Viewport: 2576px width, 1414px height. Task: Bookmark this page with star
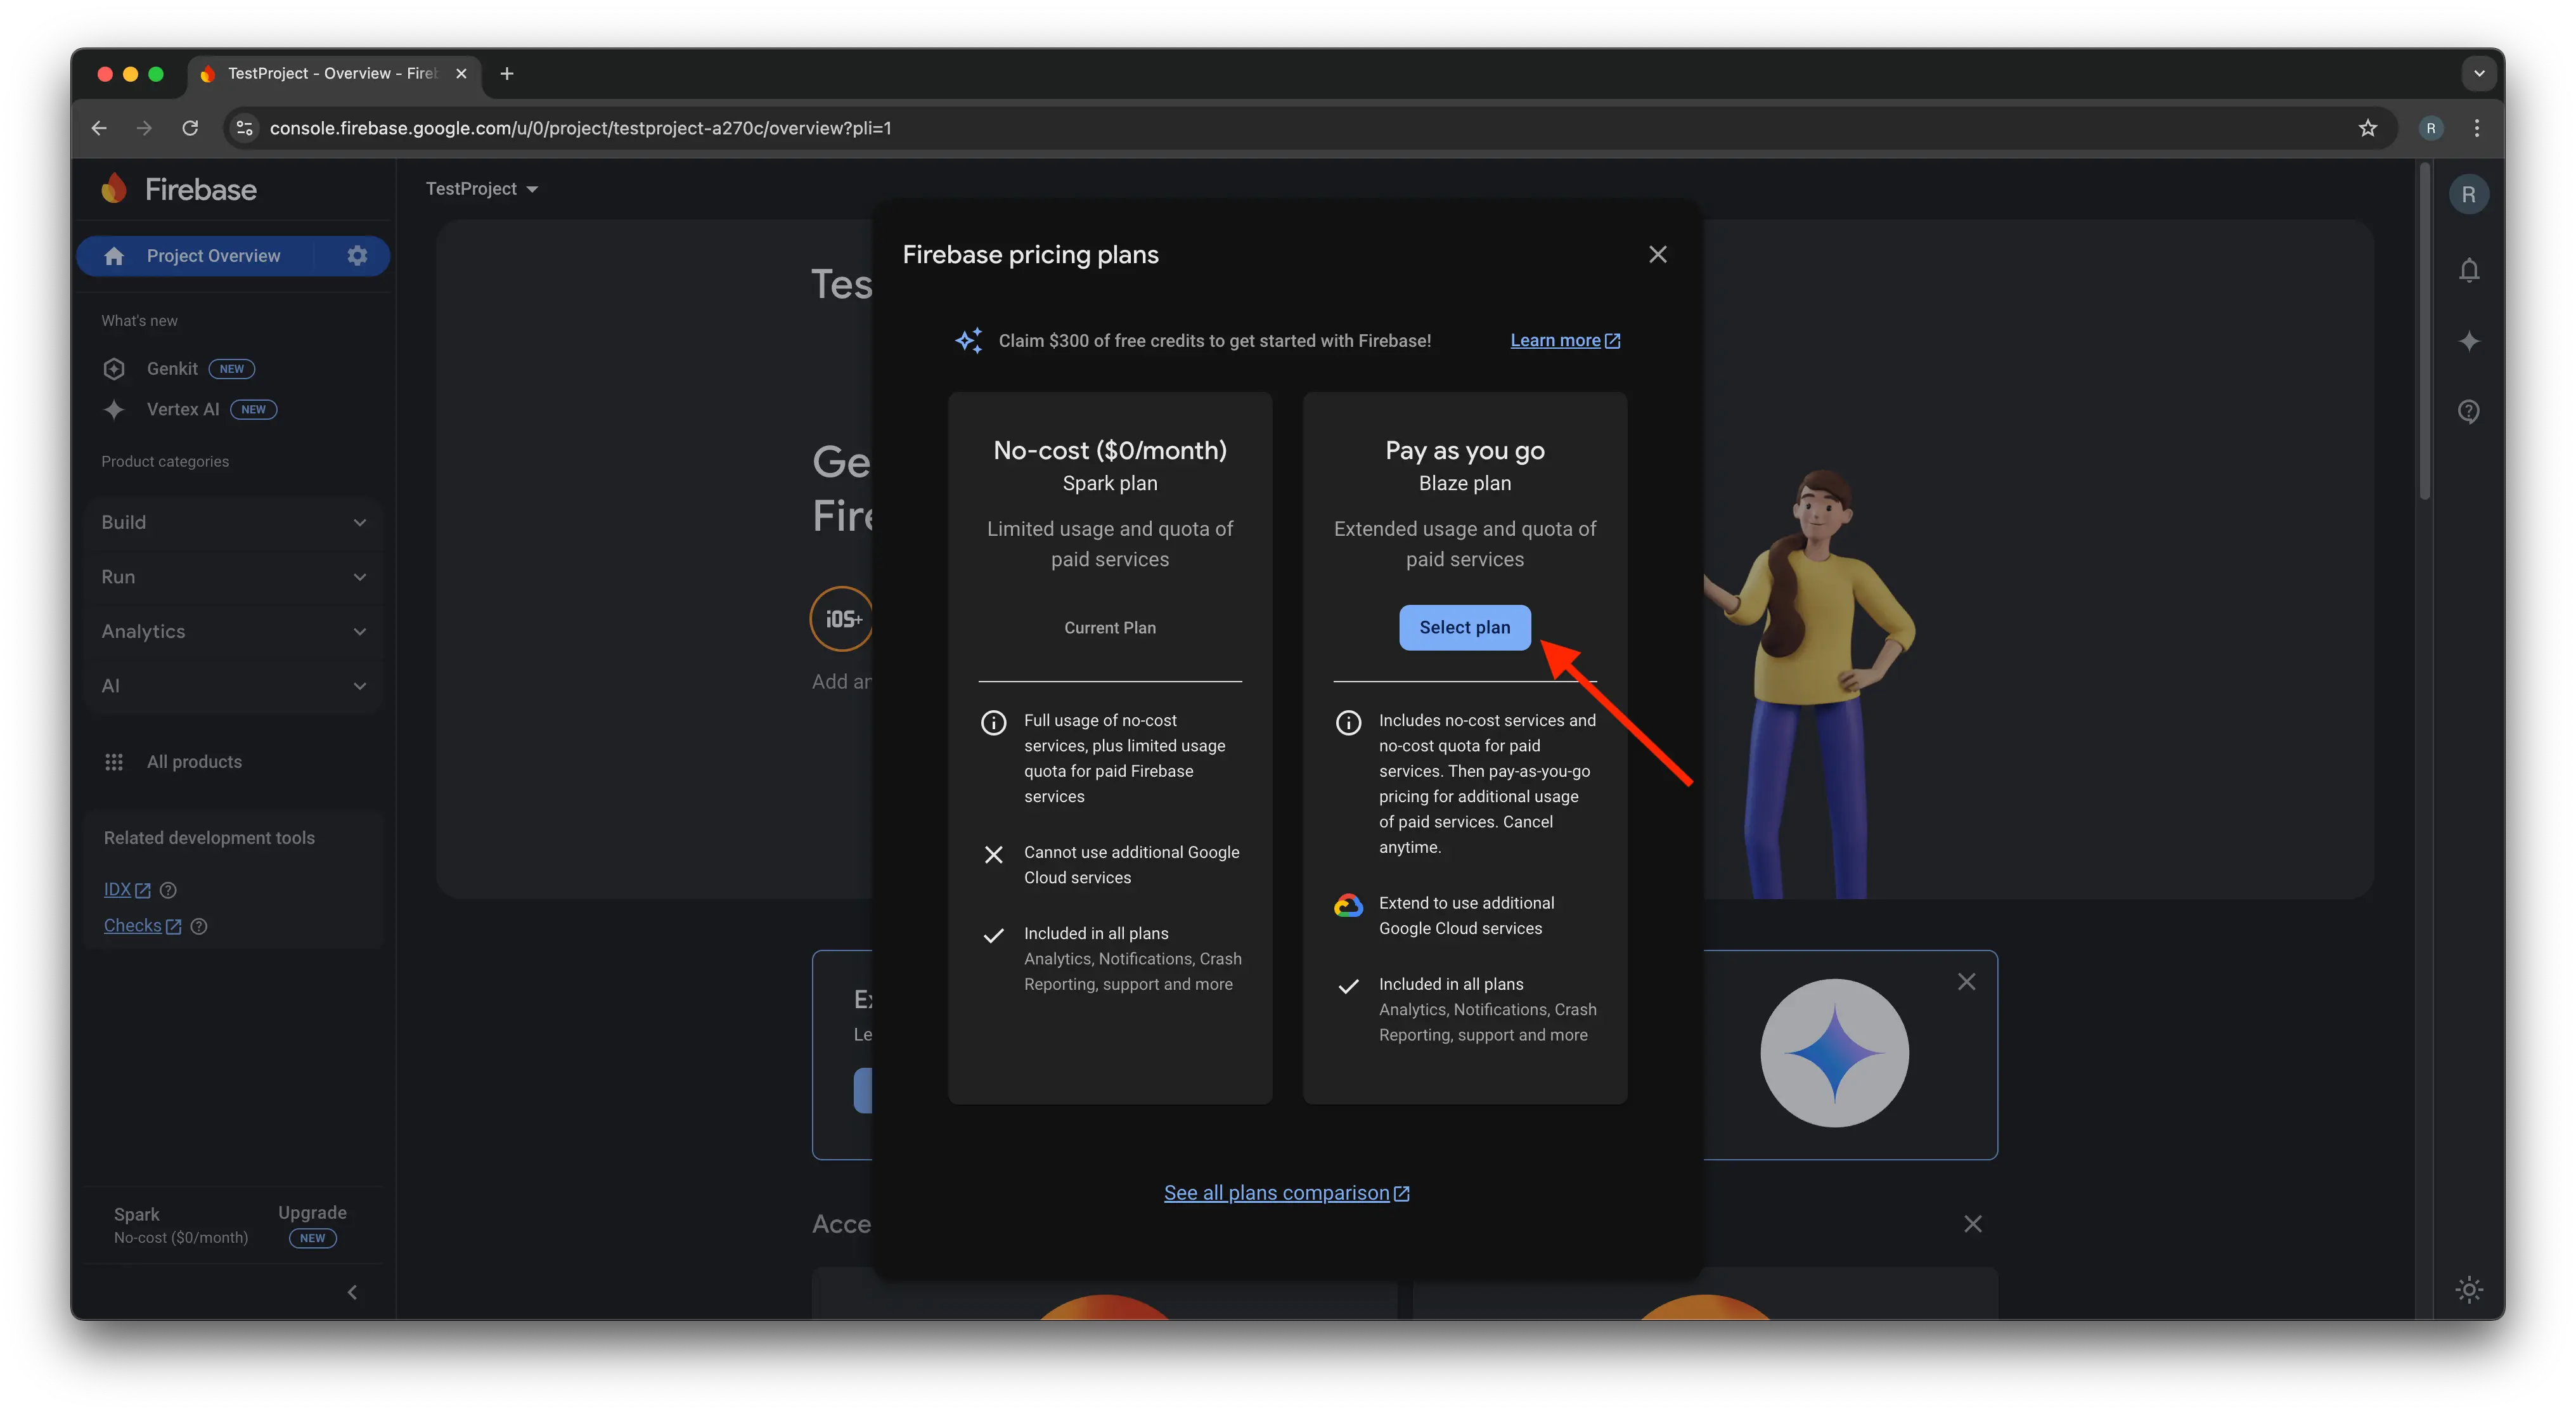point(2367,128)
